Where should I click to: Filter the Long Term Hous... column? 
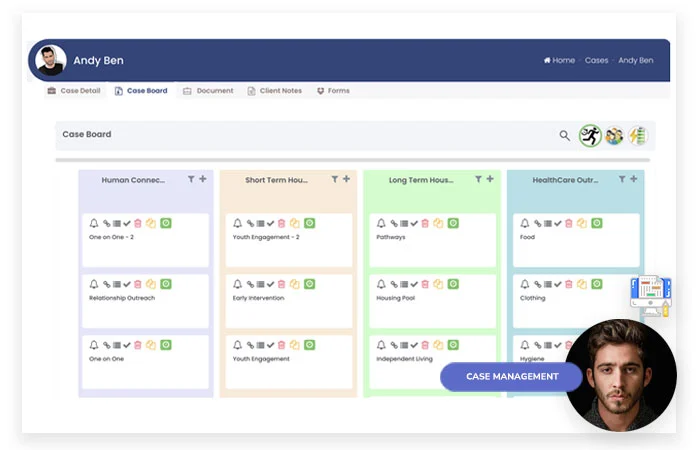pyautogui.click(x=478, y=179)
